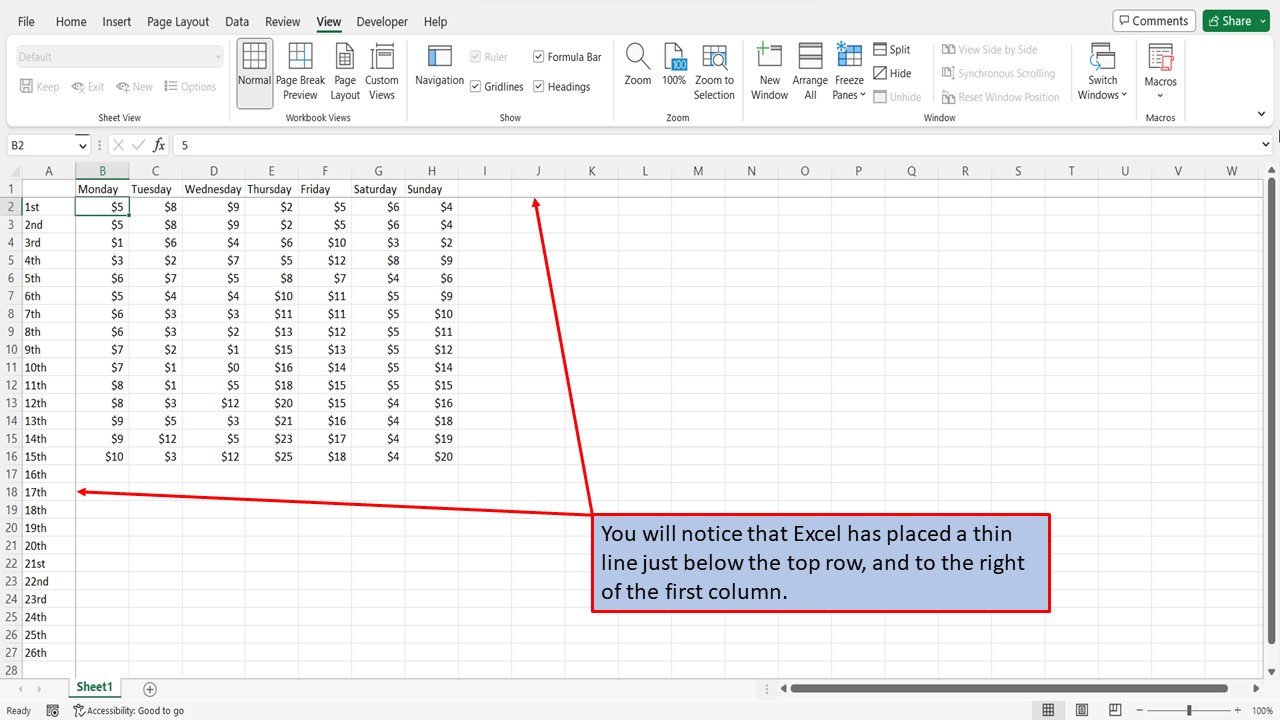Click the Navigation icon in Show group
Viewport: 1280px width, 720px height.
438,70
